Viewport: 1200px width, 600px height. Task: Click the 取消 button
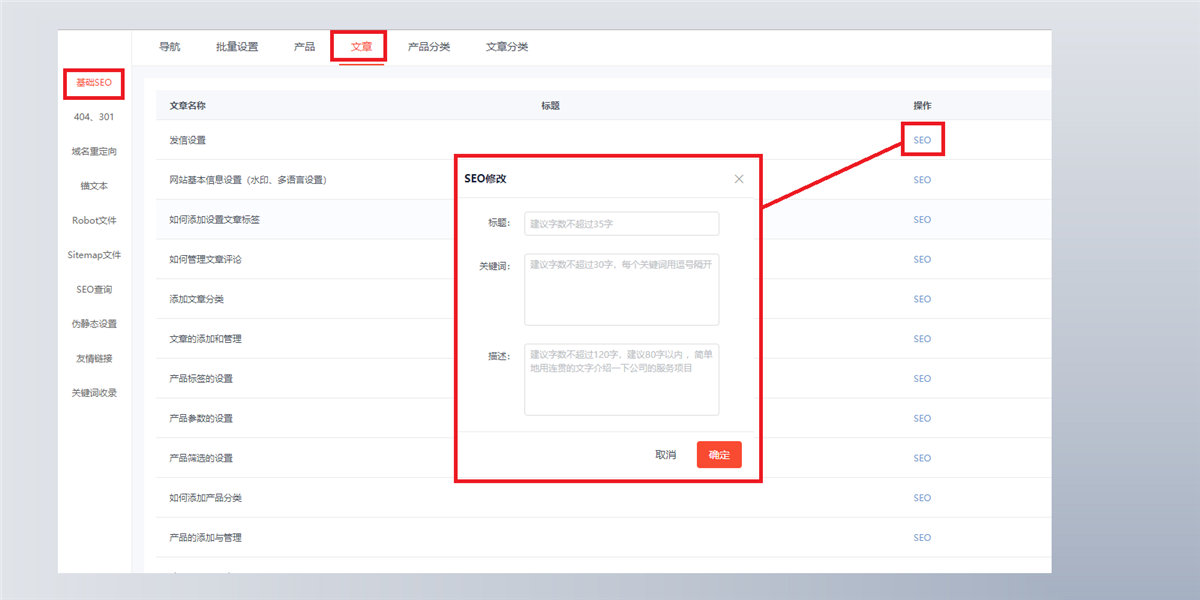point(665,455)
